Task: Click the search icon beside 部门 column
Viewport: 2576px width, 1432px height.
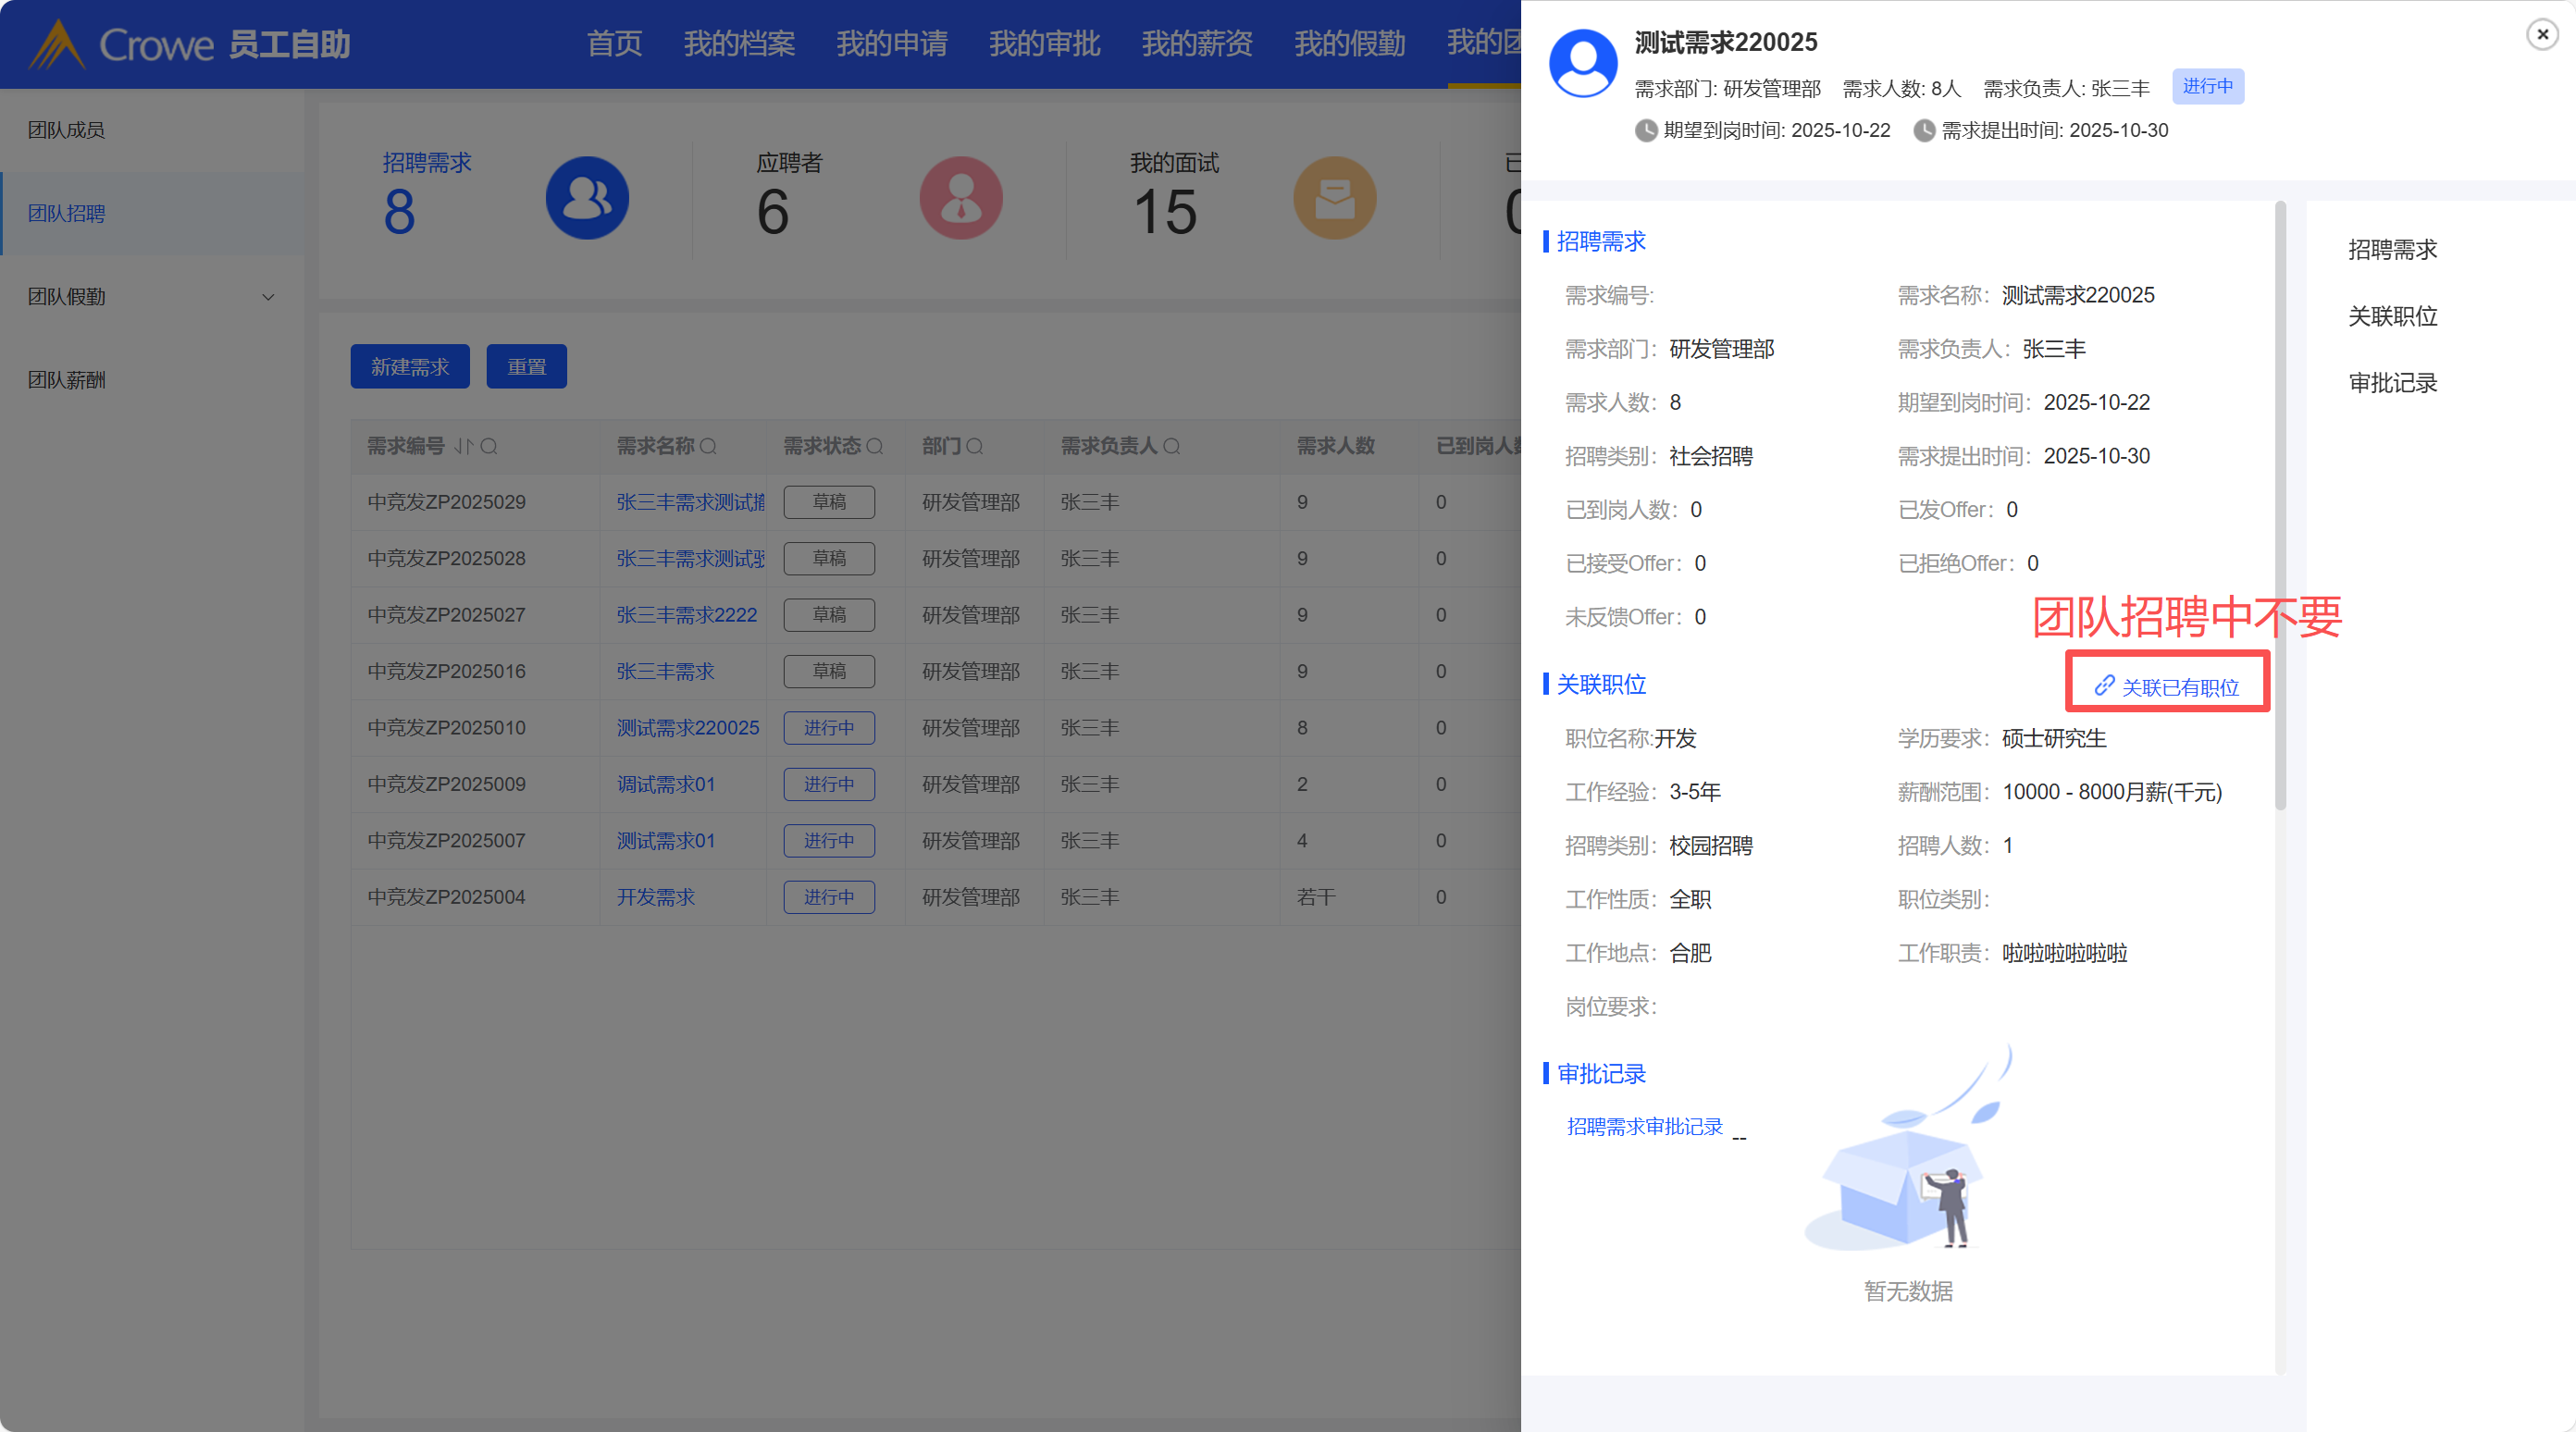Action: [x=974, y=446]
